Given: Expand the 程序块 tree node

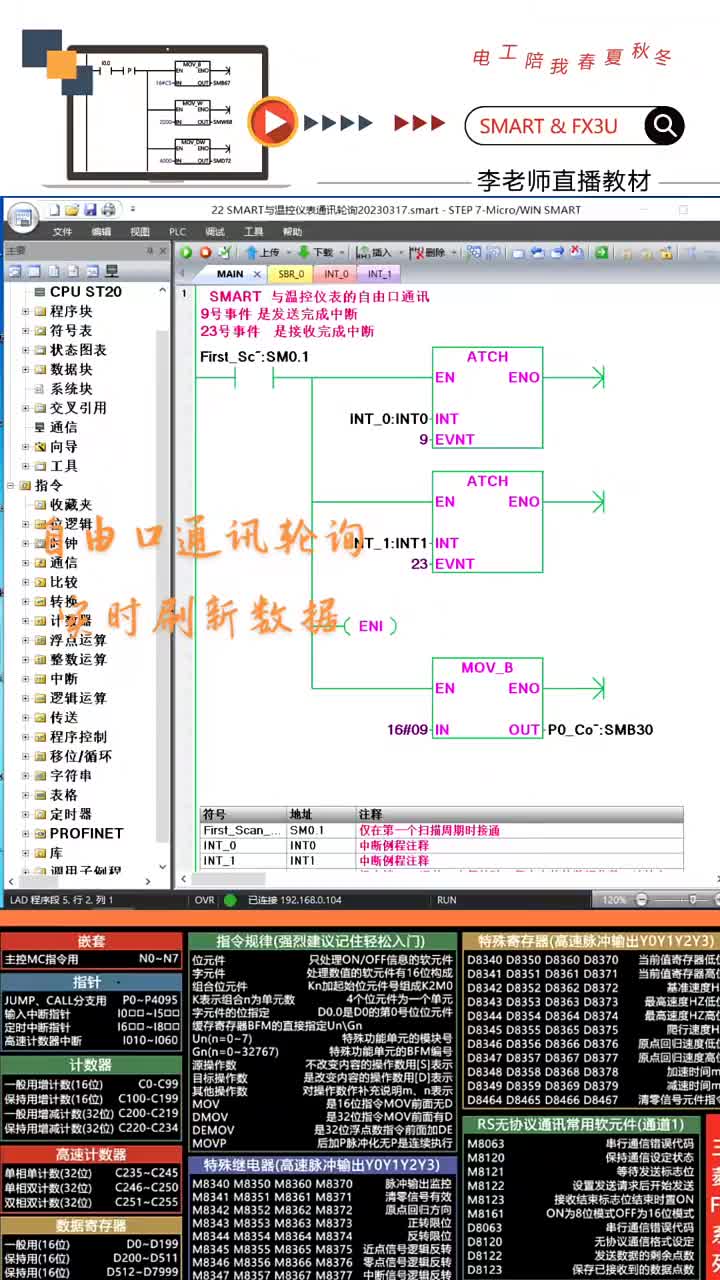Looking at the screenshot, I should pos(26,312).
